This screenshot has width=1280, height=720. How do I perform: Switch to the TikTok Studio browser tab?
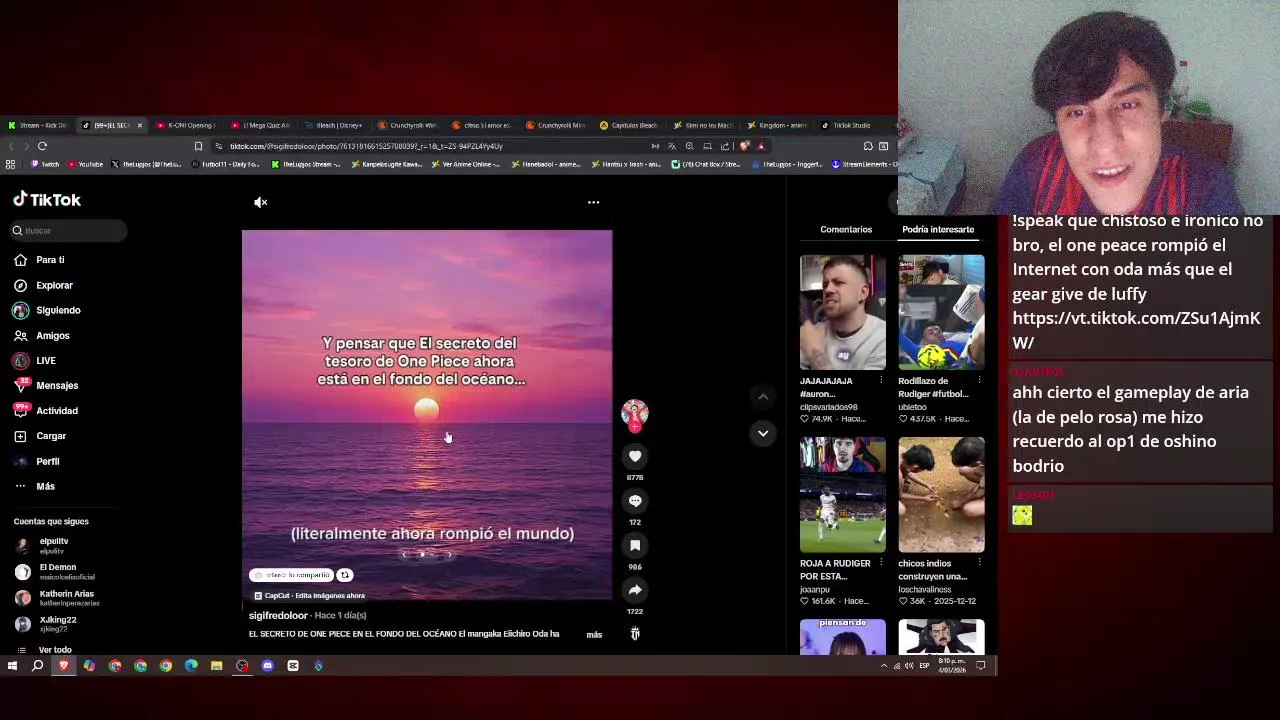click(851, 125)
